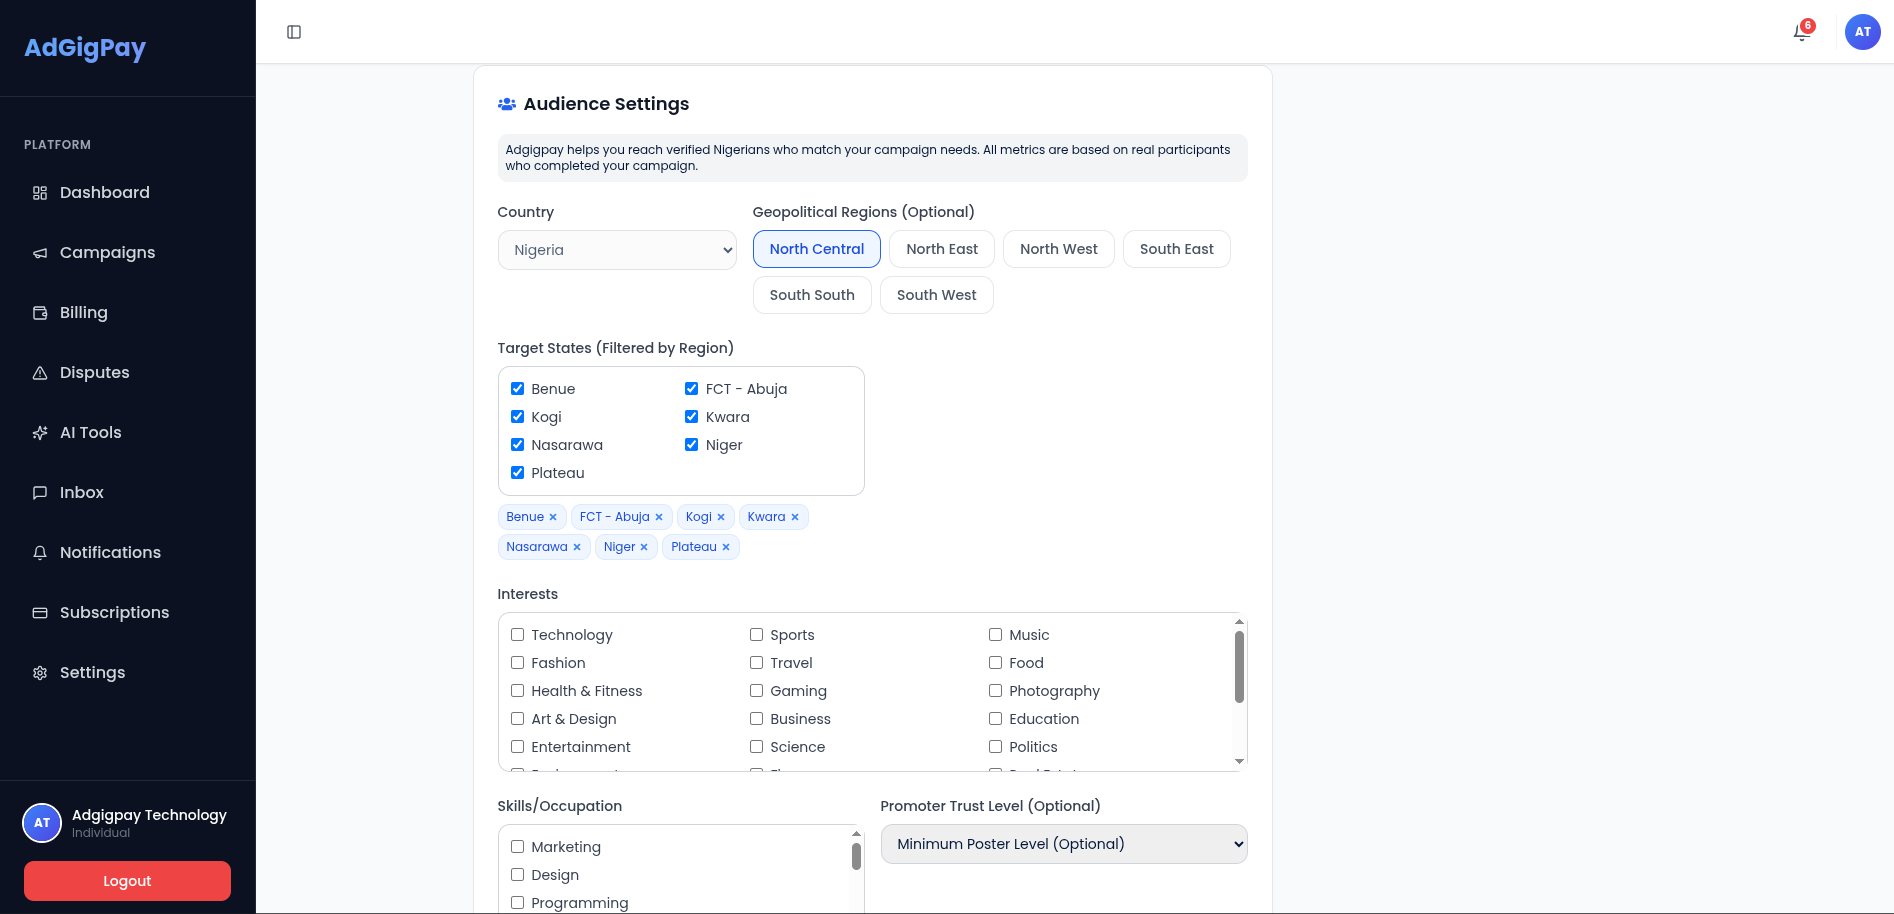Open the Country dropdown showing Nigeria

(x=617, y=250)
